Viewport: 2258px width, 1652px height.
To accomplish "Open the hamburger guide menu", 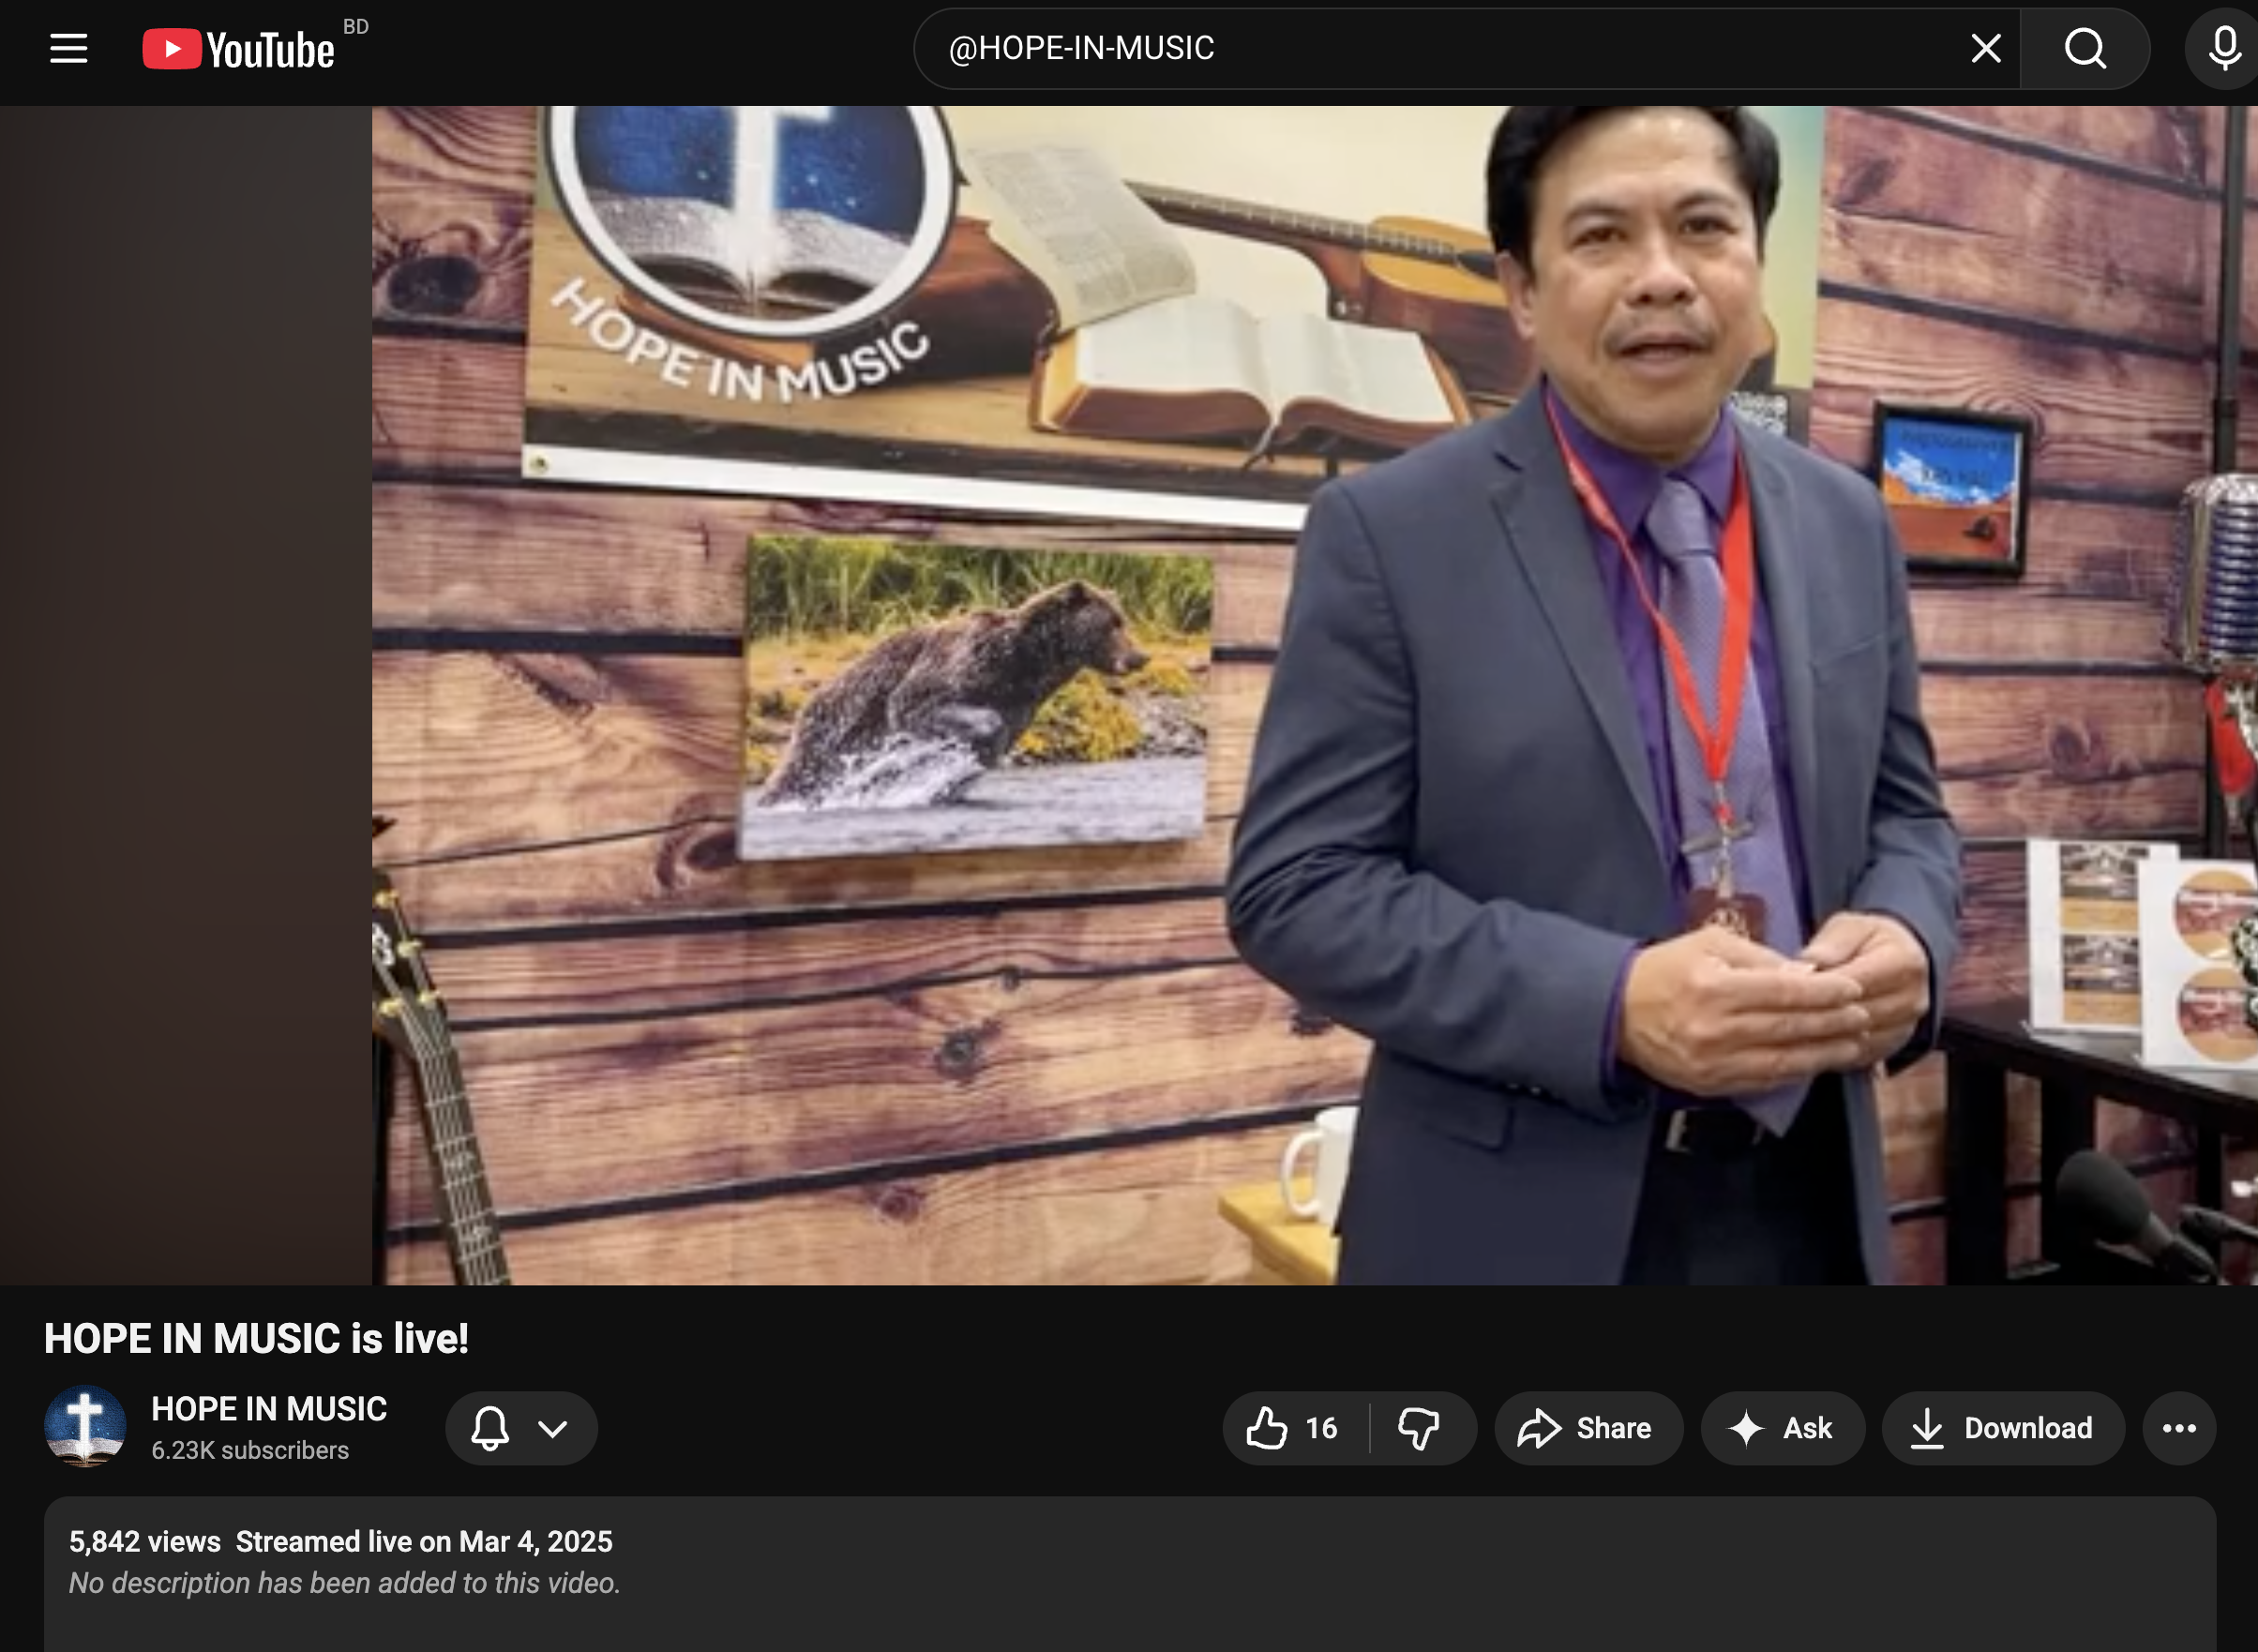I will coord(69,48).
